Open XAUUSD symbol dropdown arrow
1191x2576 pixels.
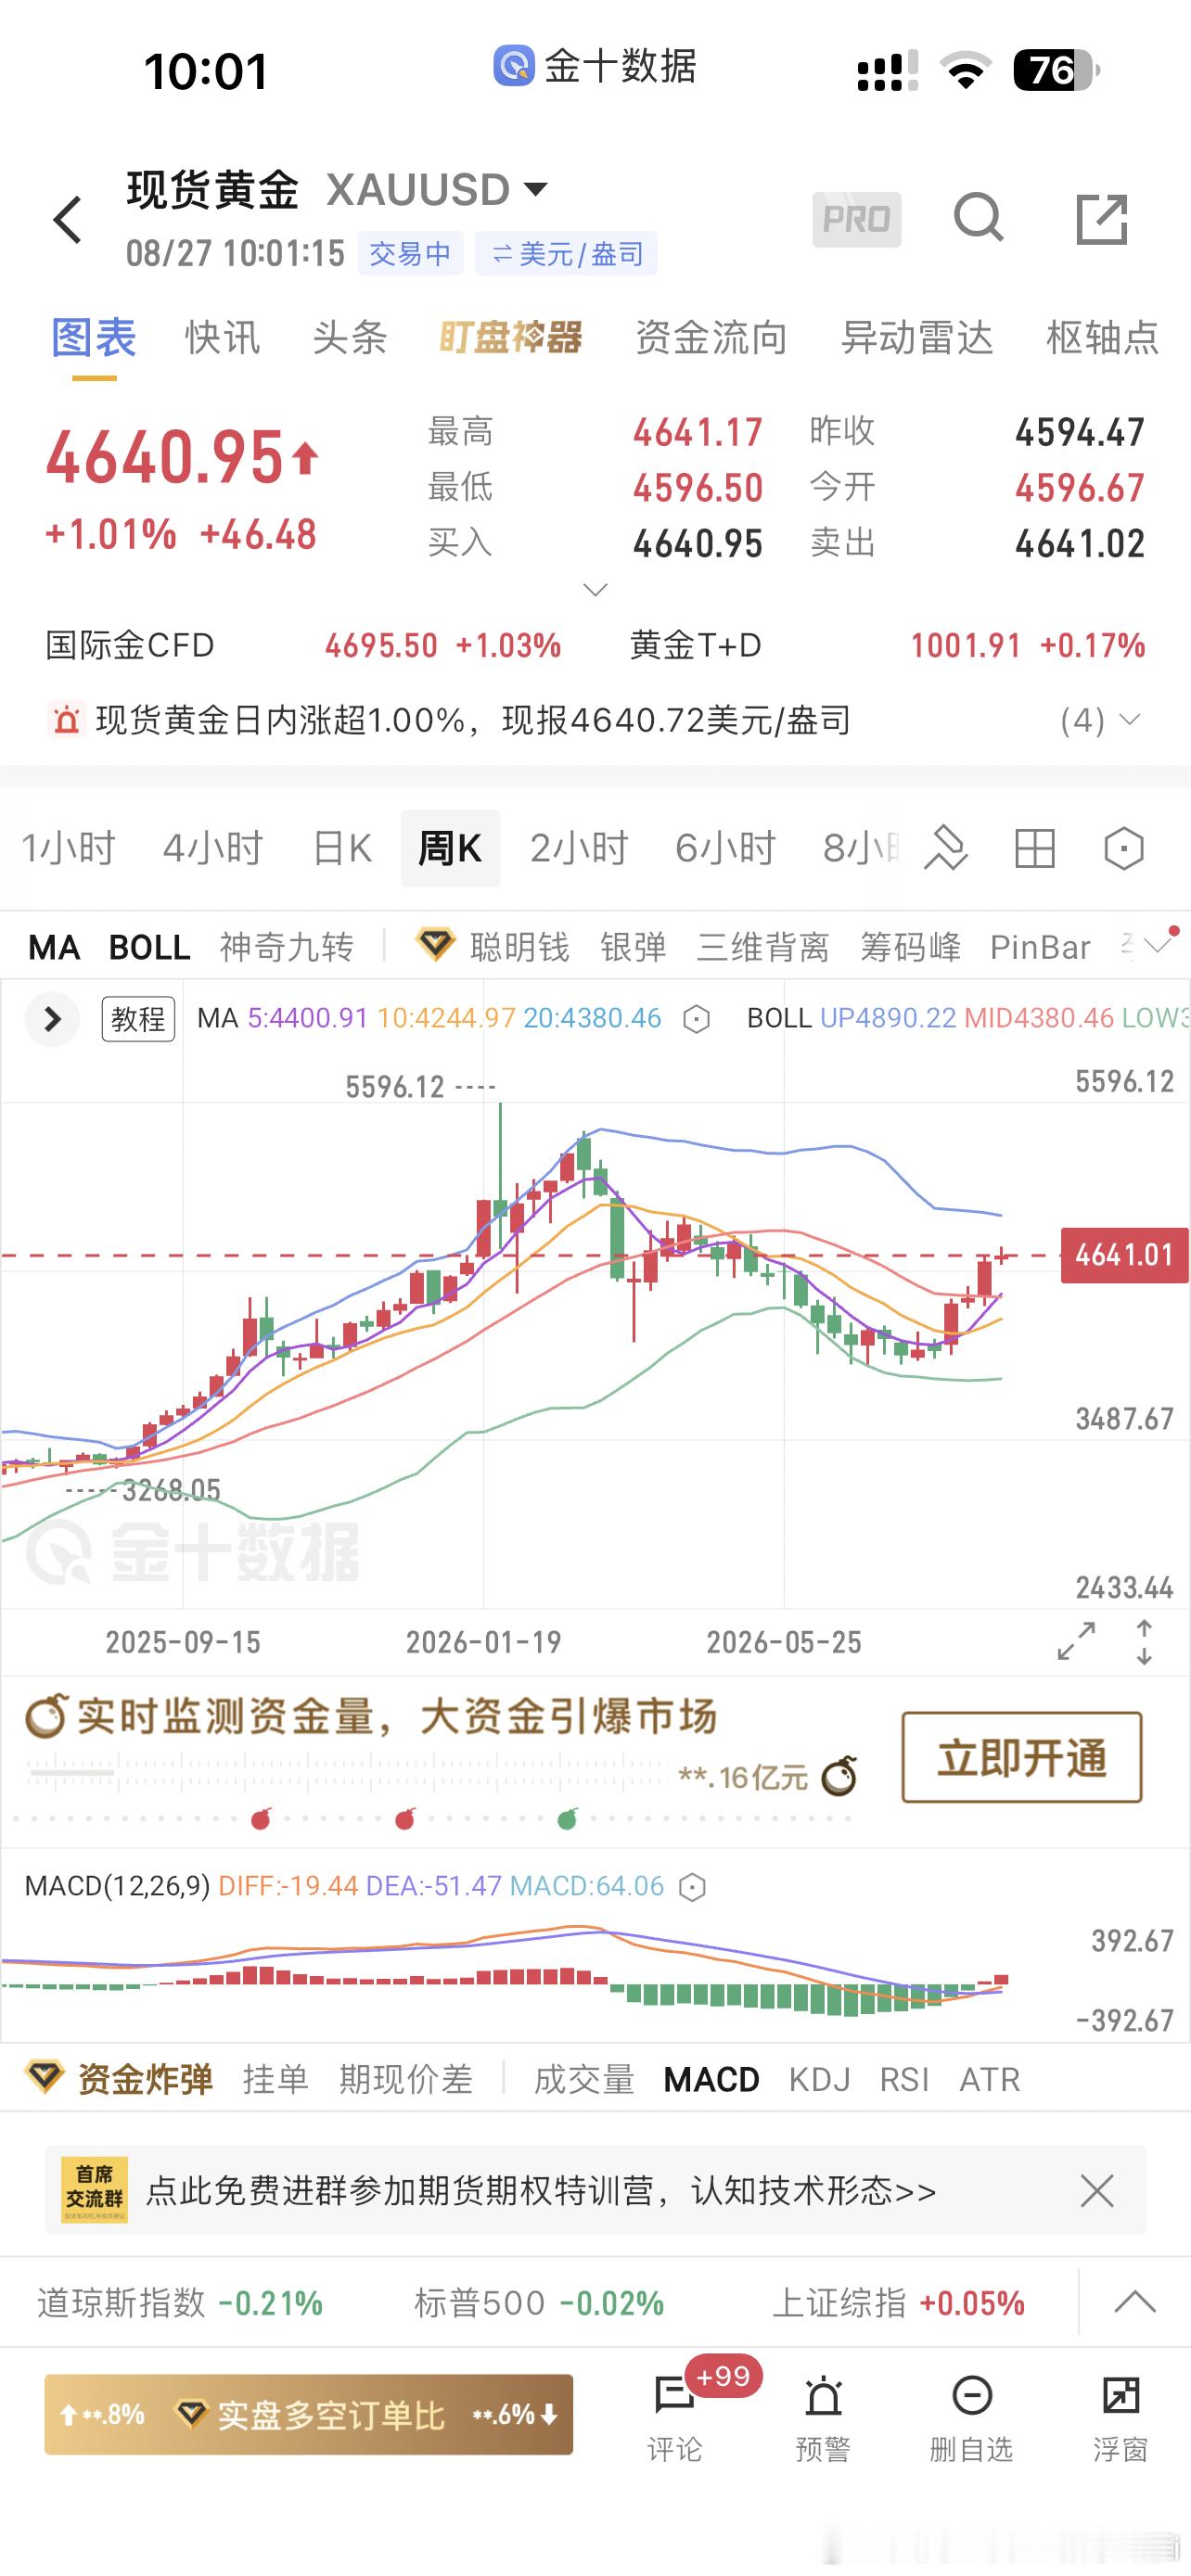pos(535,189)
